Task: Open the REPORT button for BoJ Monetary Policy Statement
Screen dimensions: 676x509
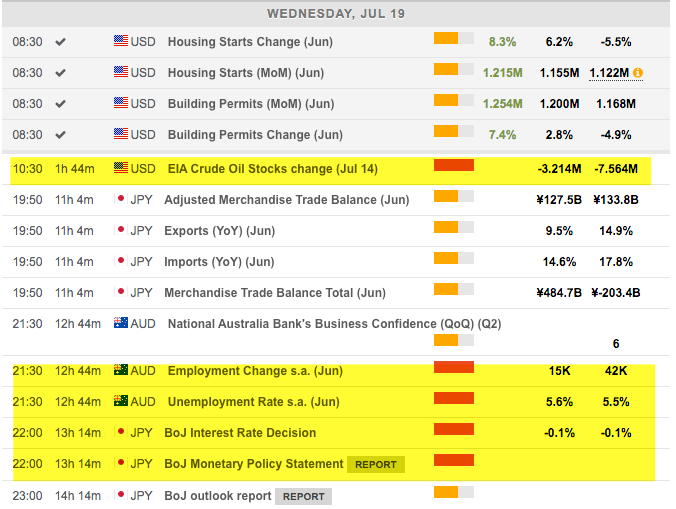Action: [x=376, y=465]
